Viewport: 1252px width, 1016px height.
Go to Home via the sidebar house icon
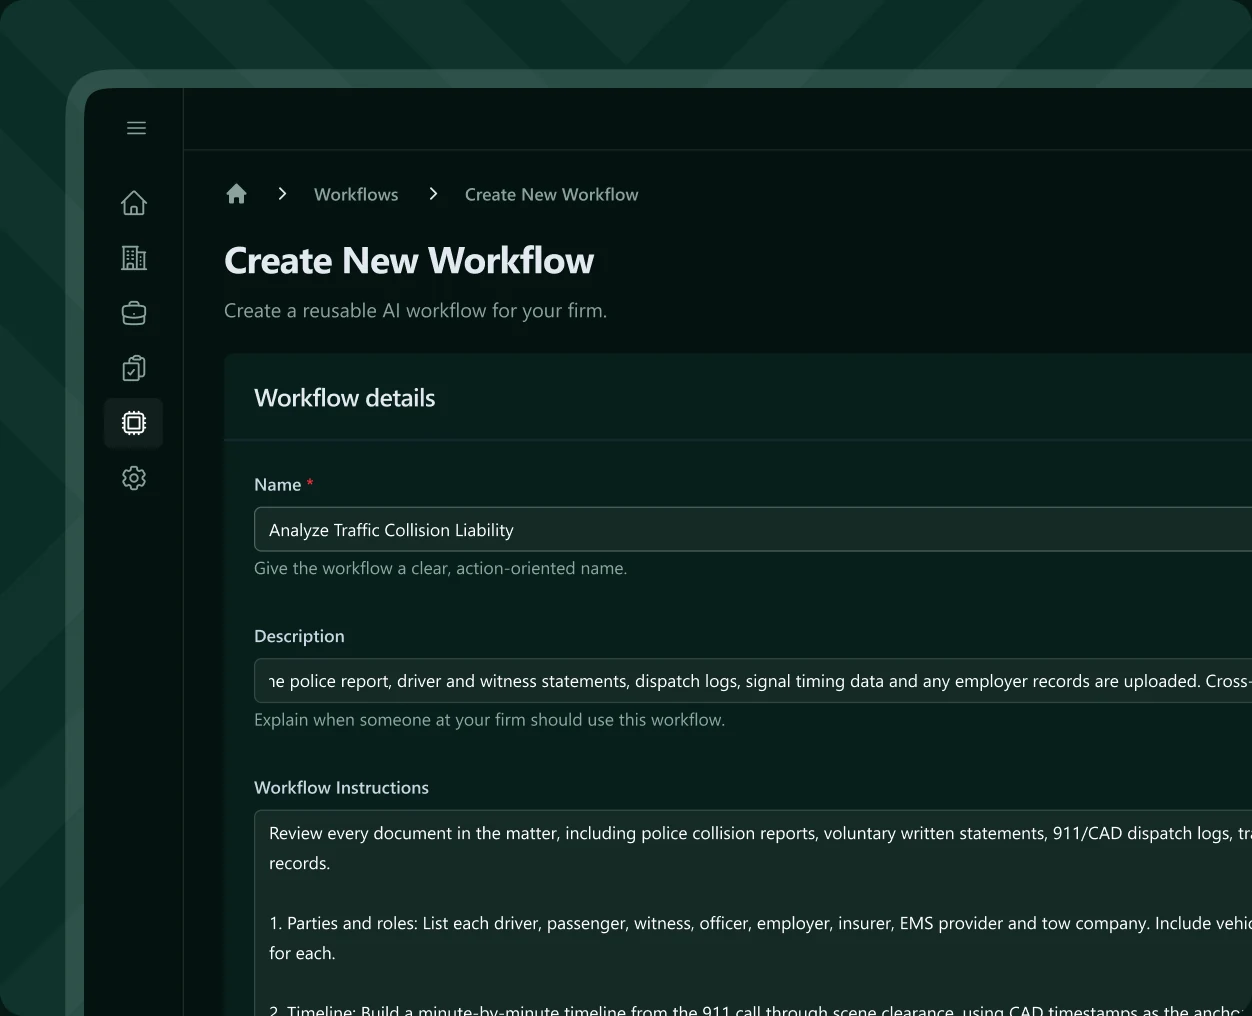click(x=134, y=203)
